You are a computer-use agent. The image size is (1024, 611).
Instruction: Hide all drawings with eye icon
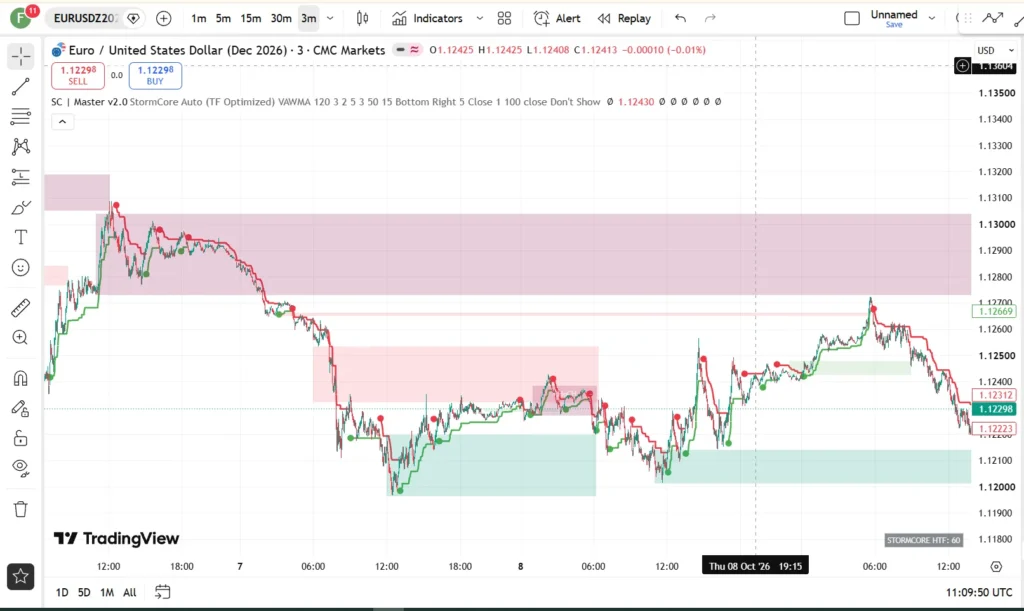[21, 467]
